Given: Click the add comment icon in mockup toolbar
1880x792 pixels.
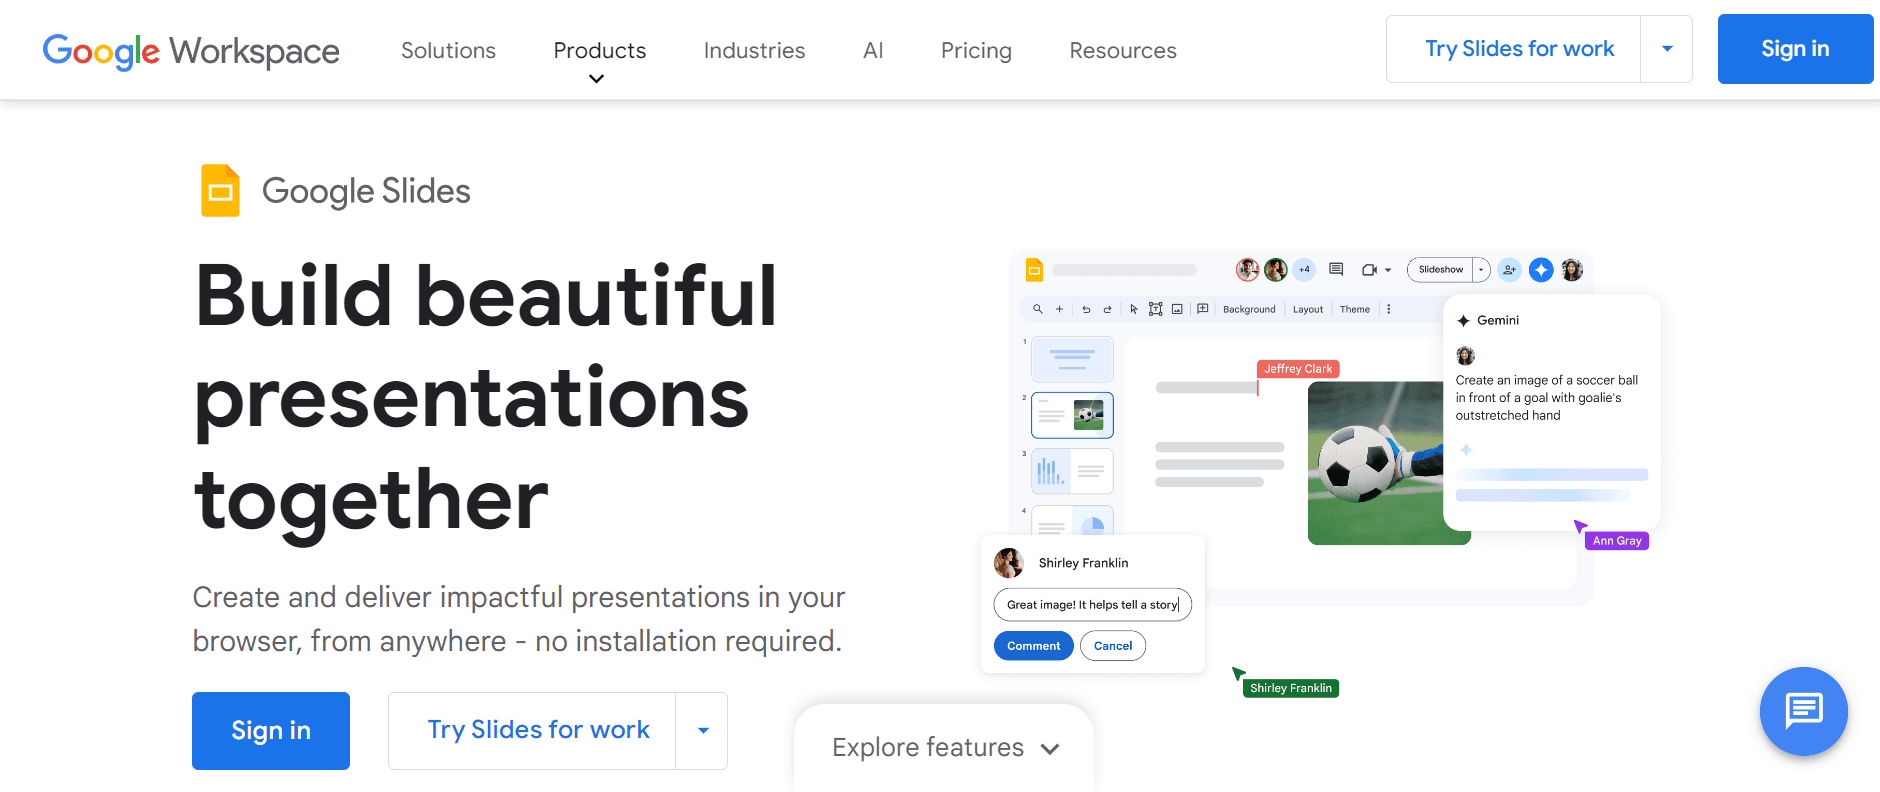Looking at the screenshot, I should tap(1203, 309).
